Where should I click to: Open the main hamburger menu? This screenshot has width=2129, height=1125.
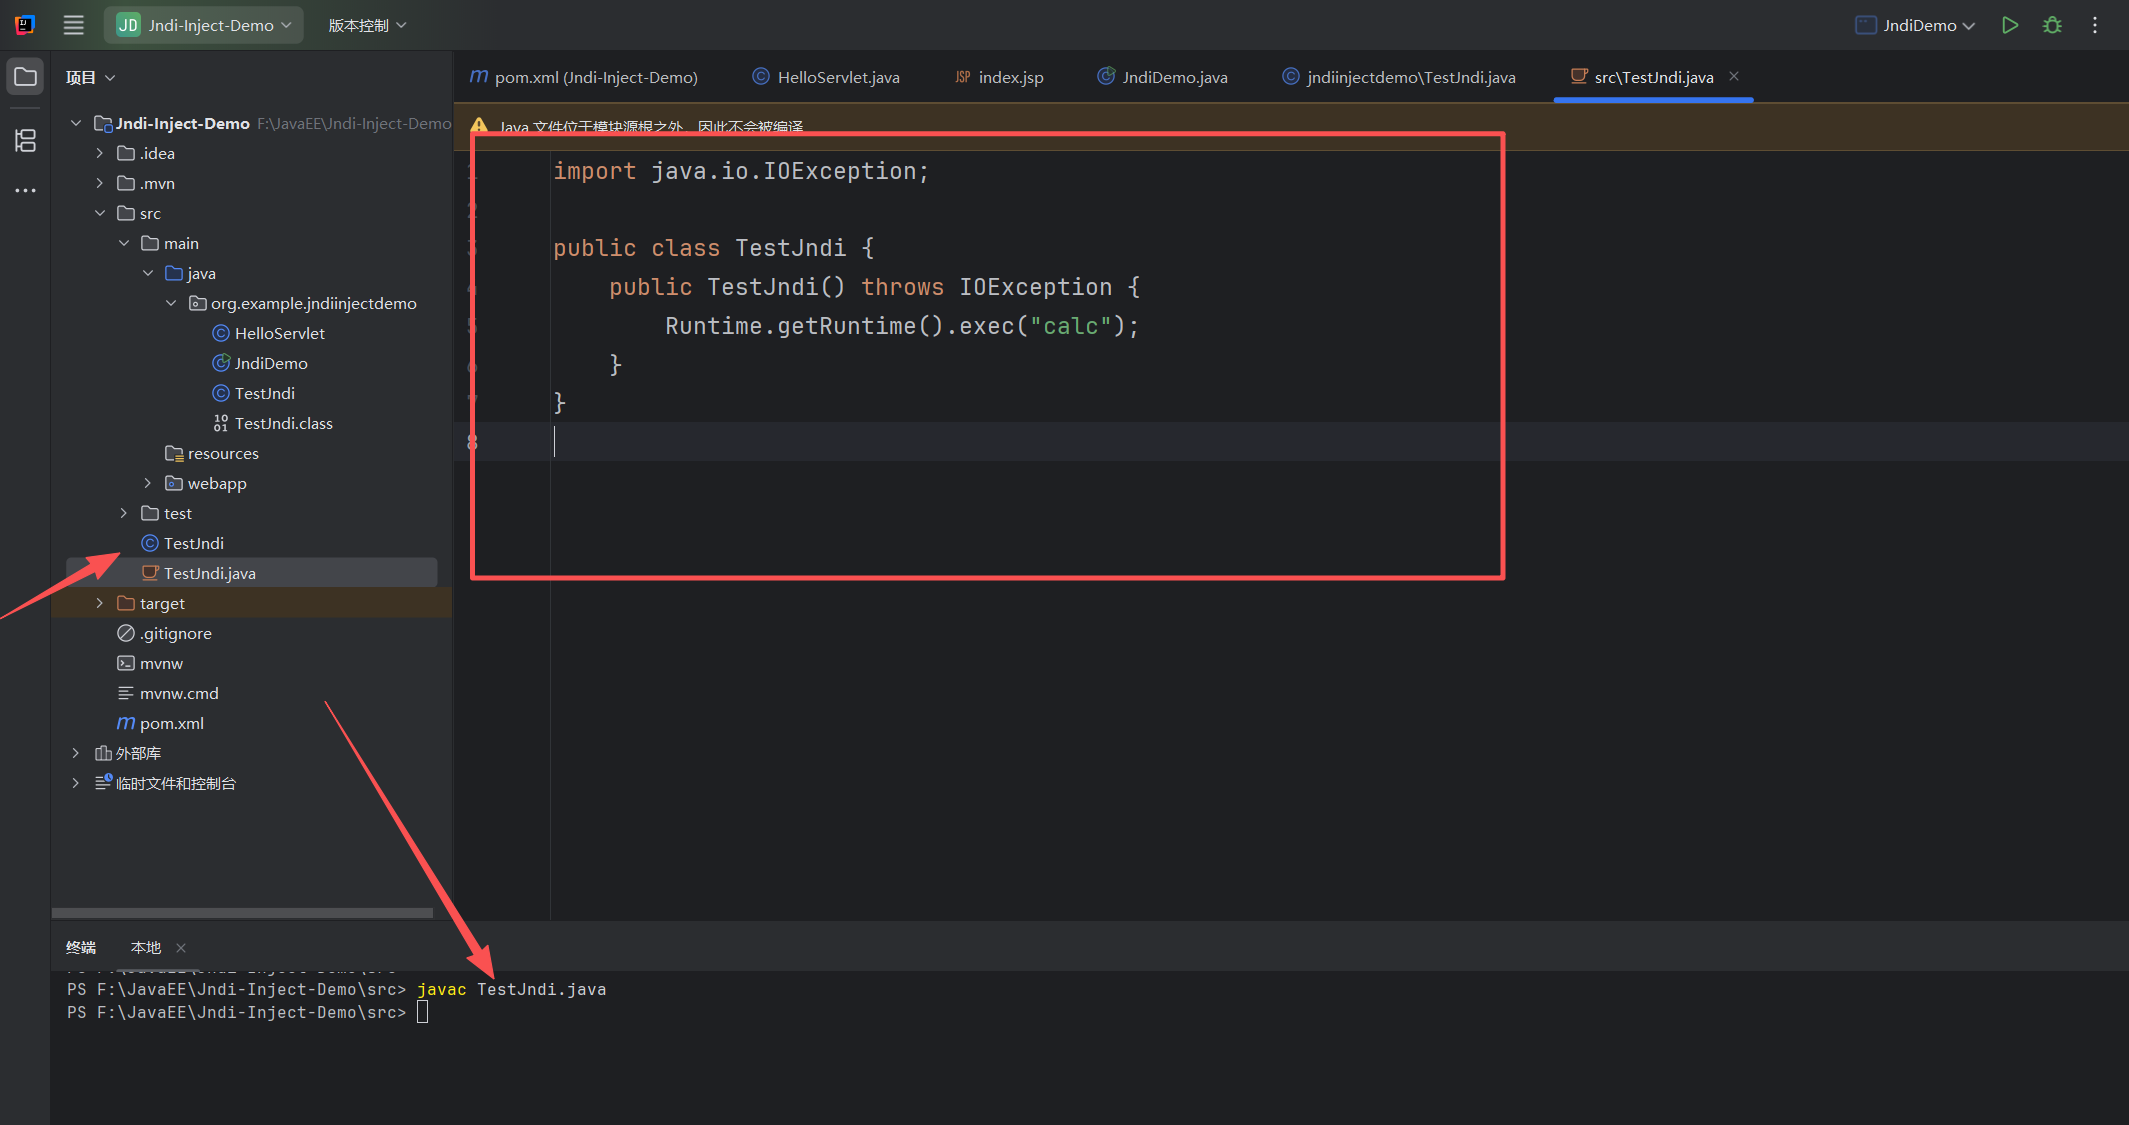pos(73,25)
